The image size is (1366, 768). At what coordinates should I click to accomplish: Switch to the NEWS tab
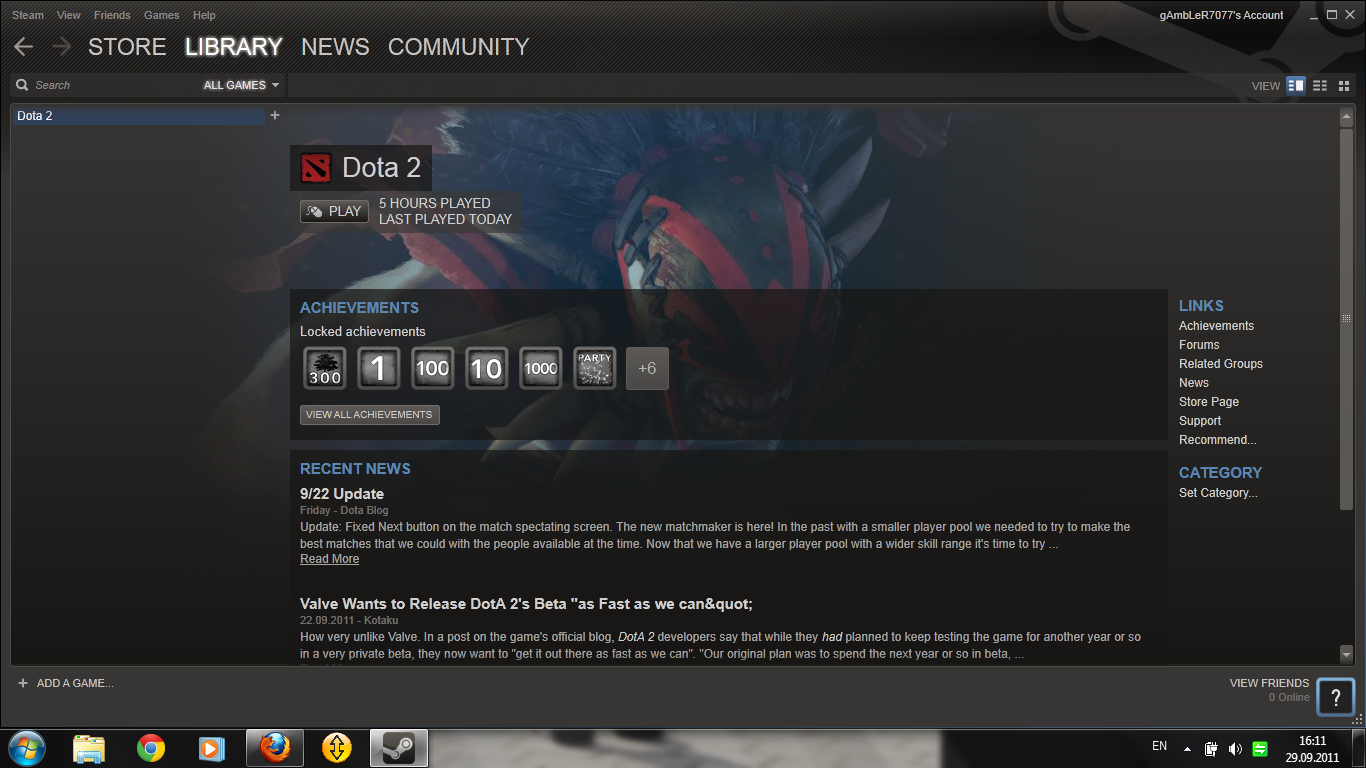pyautogui.click(x=335, y=47)
